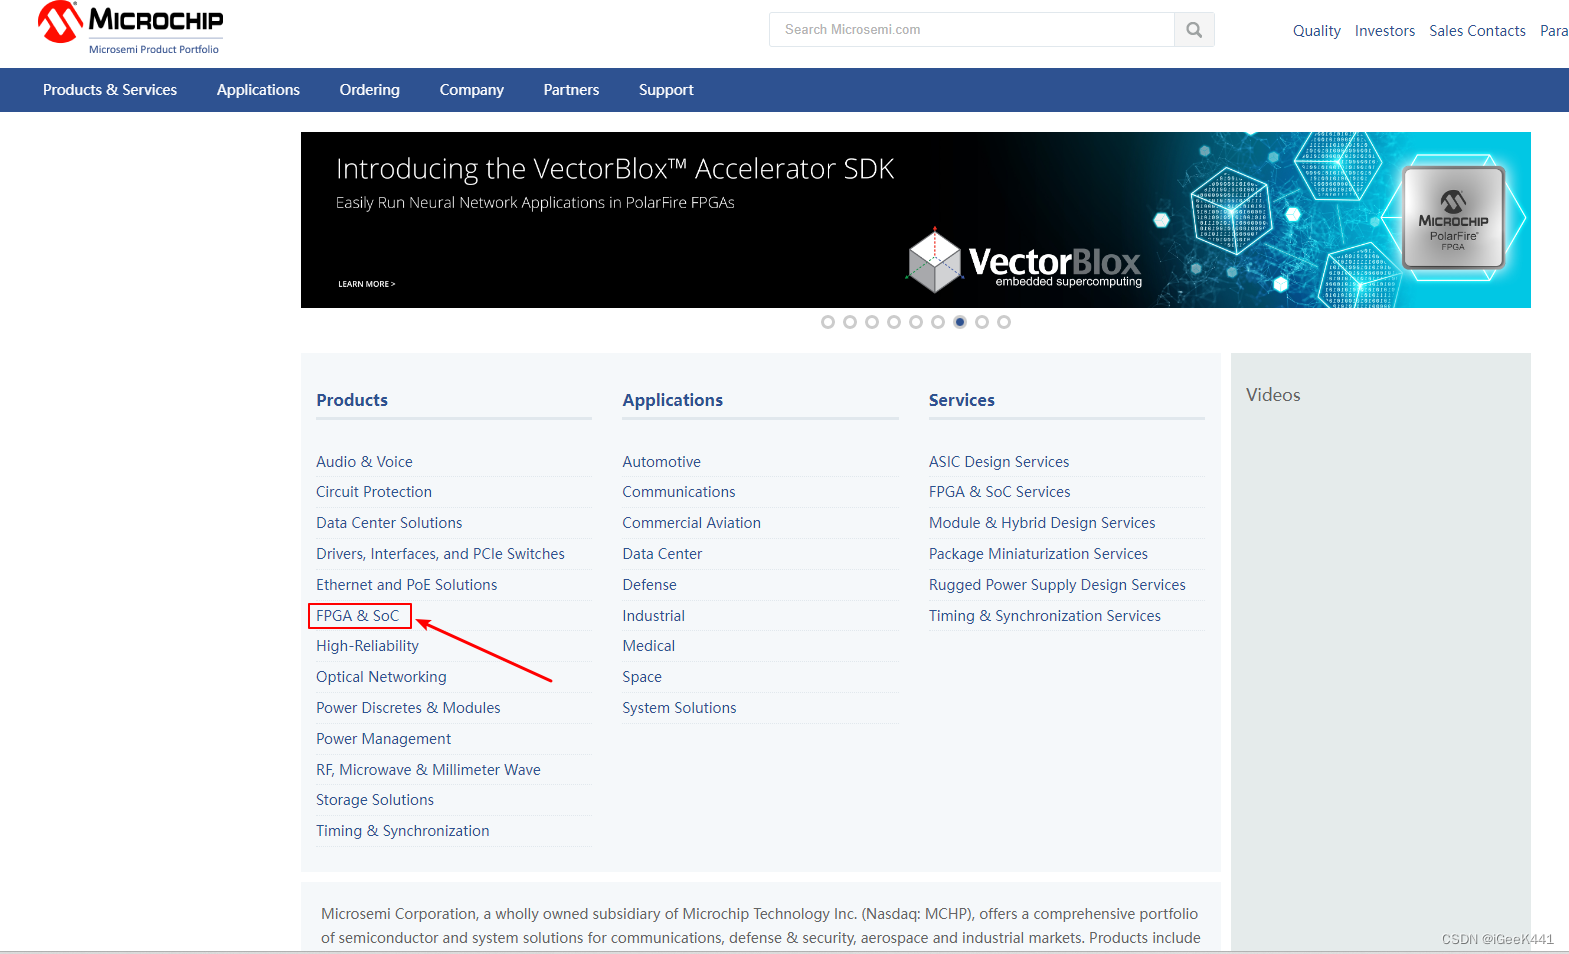Open Timing & Synchronization Services
1569x954 pixels.
(x=1045, y=616)
